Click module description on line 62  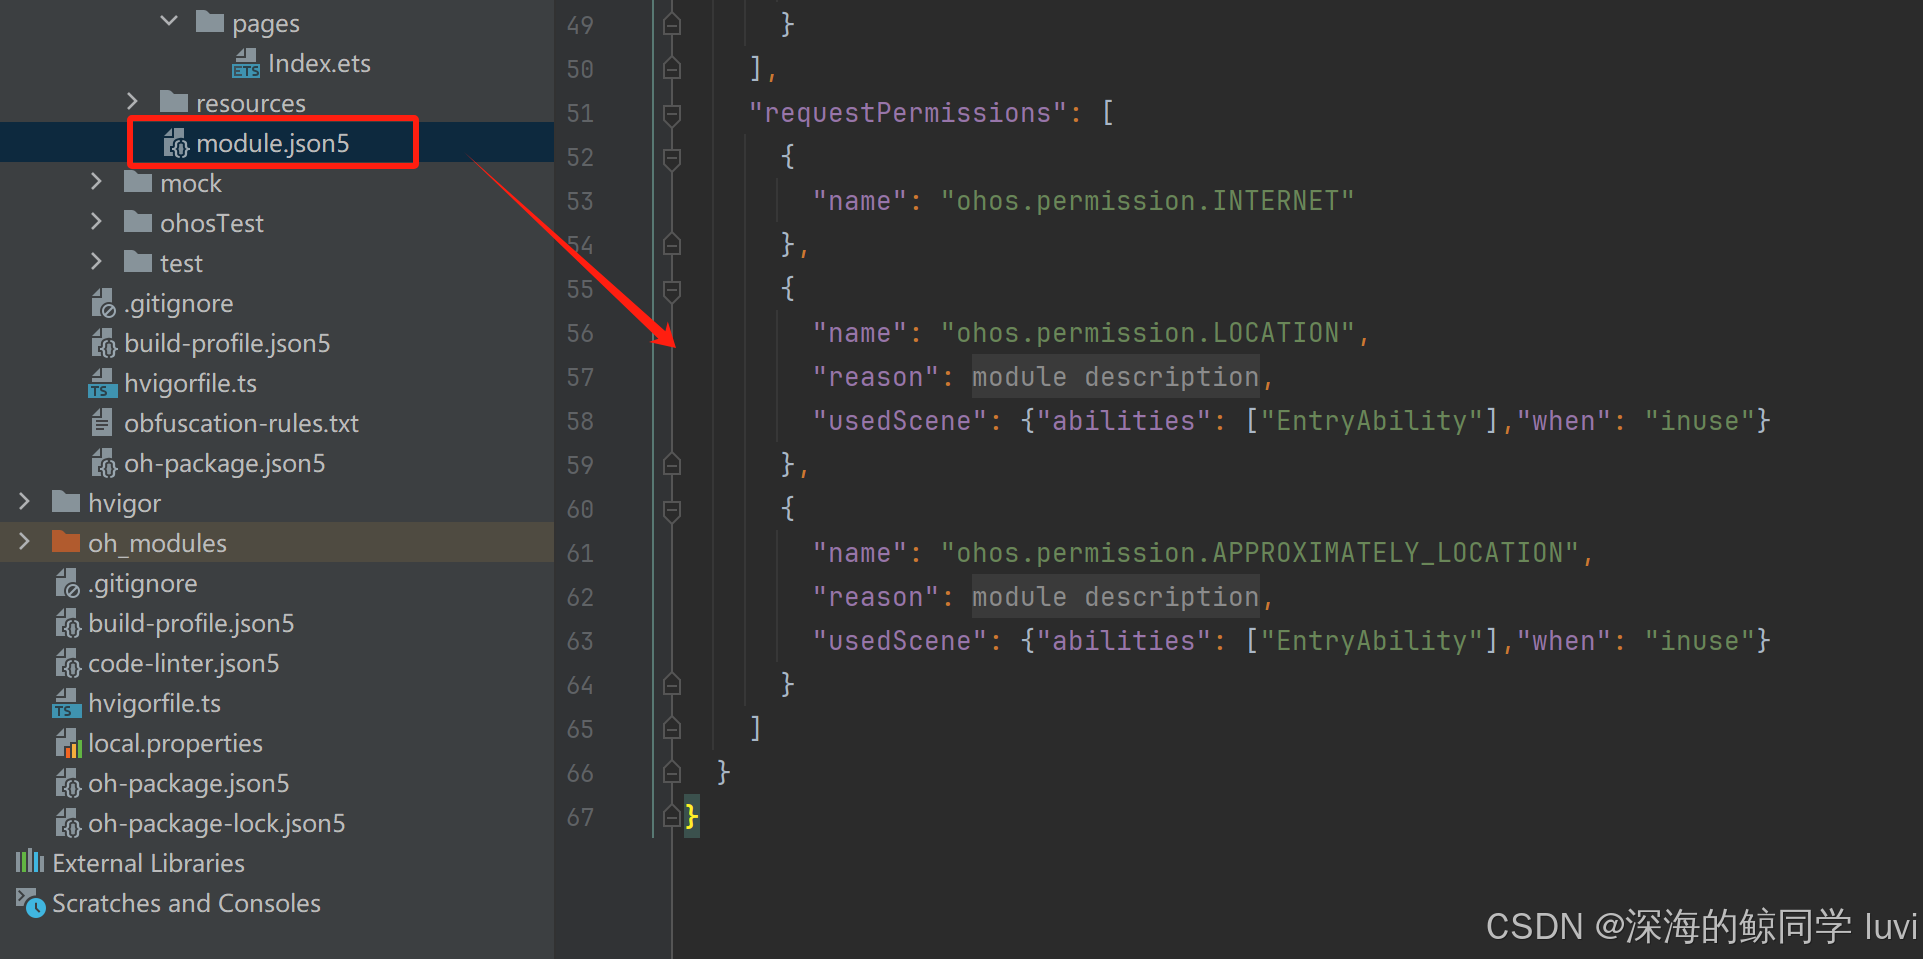[x=1115, y=597]
